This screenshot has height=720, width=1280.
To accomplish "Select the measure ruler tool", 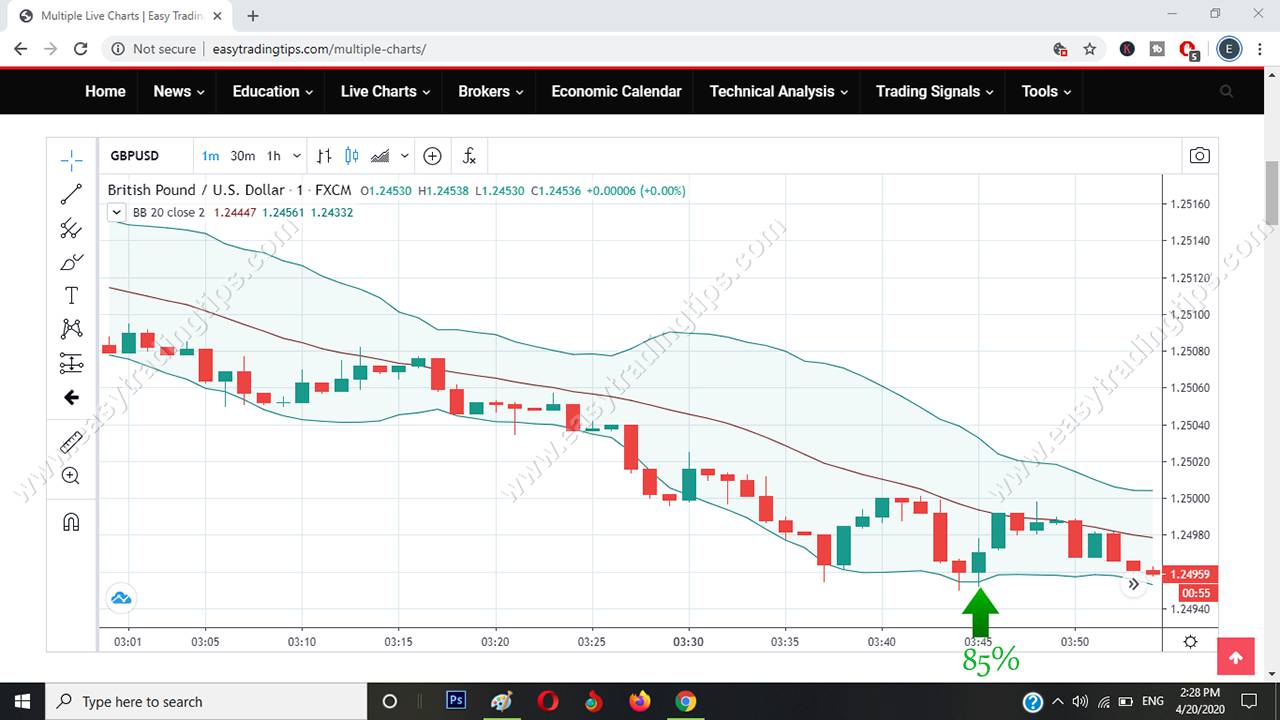I will click(70, 441).
